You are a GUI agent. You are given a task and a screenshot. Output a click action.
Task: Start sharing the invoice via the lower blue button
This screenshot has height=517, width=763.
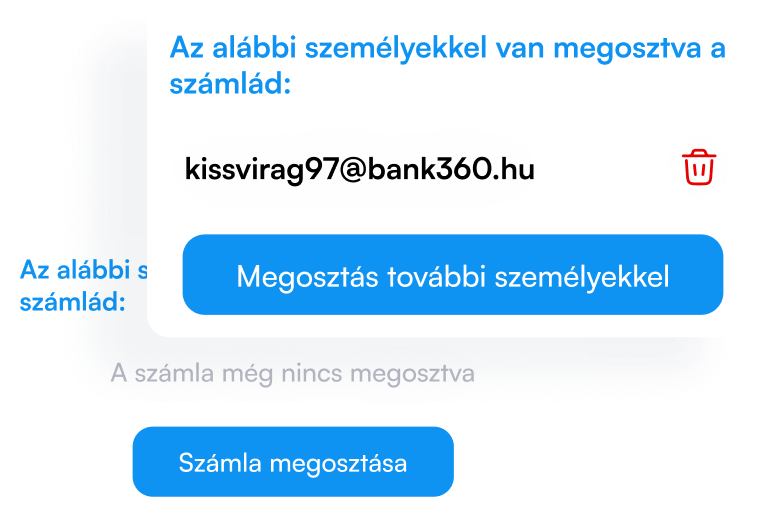coord(293,462)
